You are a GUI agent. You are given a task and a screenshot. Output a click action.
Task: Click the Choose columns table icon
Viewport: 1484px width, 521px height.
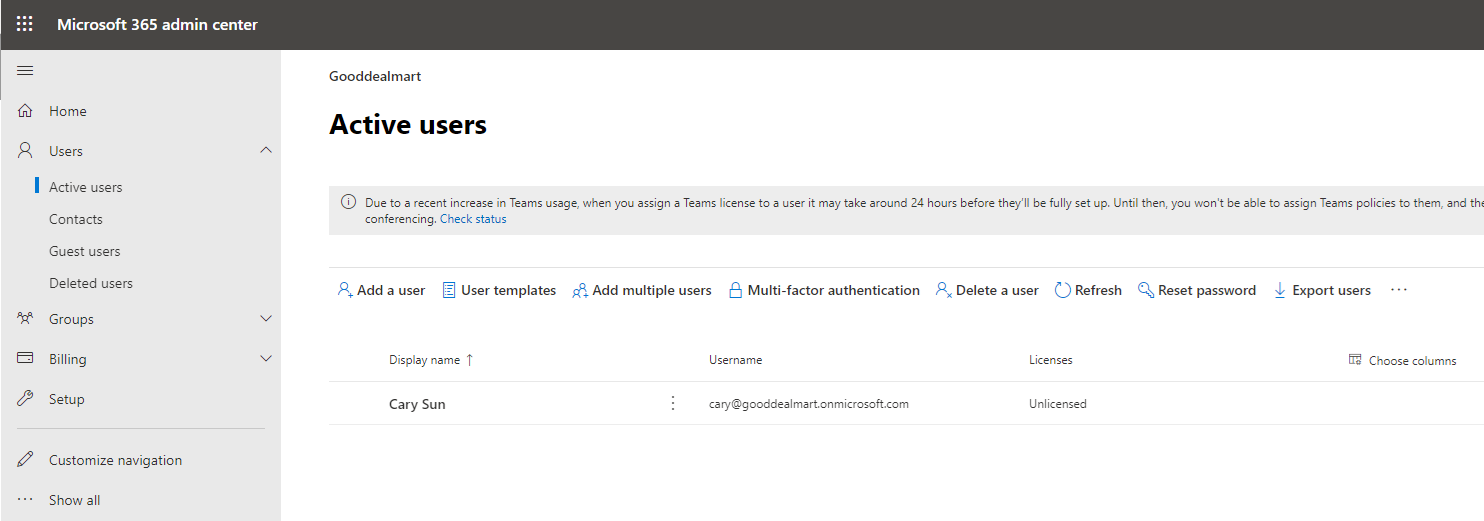click(1355, 360)
